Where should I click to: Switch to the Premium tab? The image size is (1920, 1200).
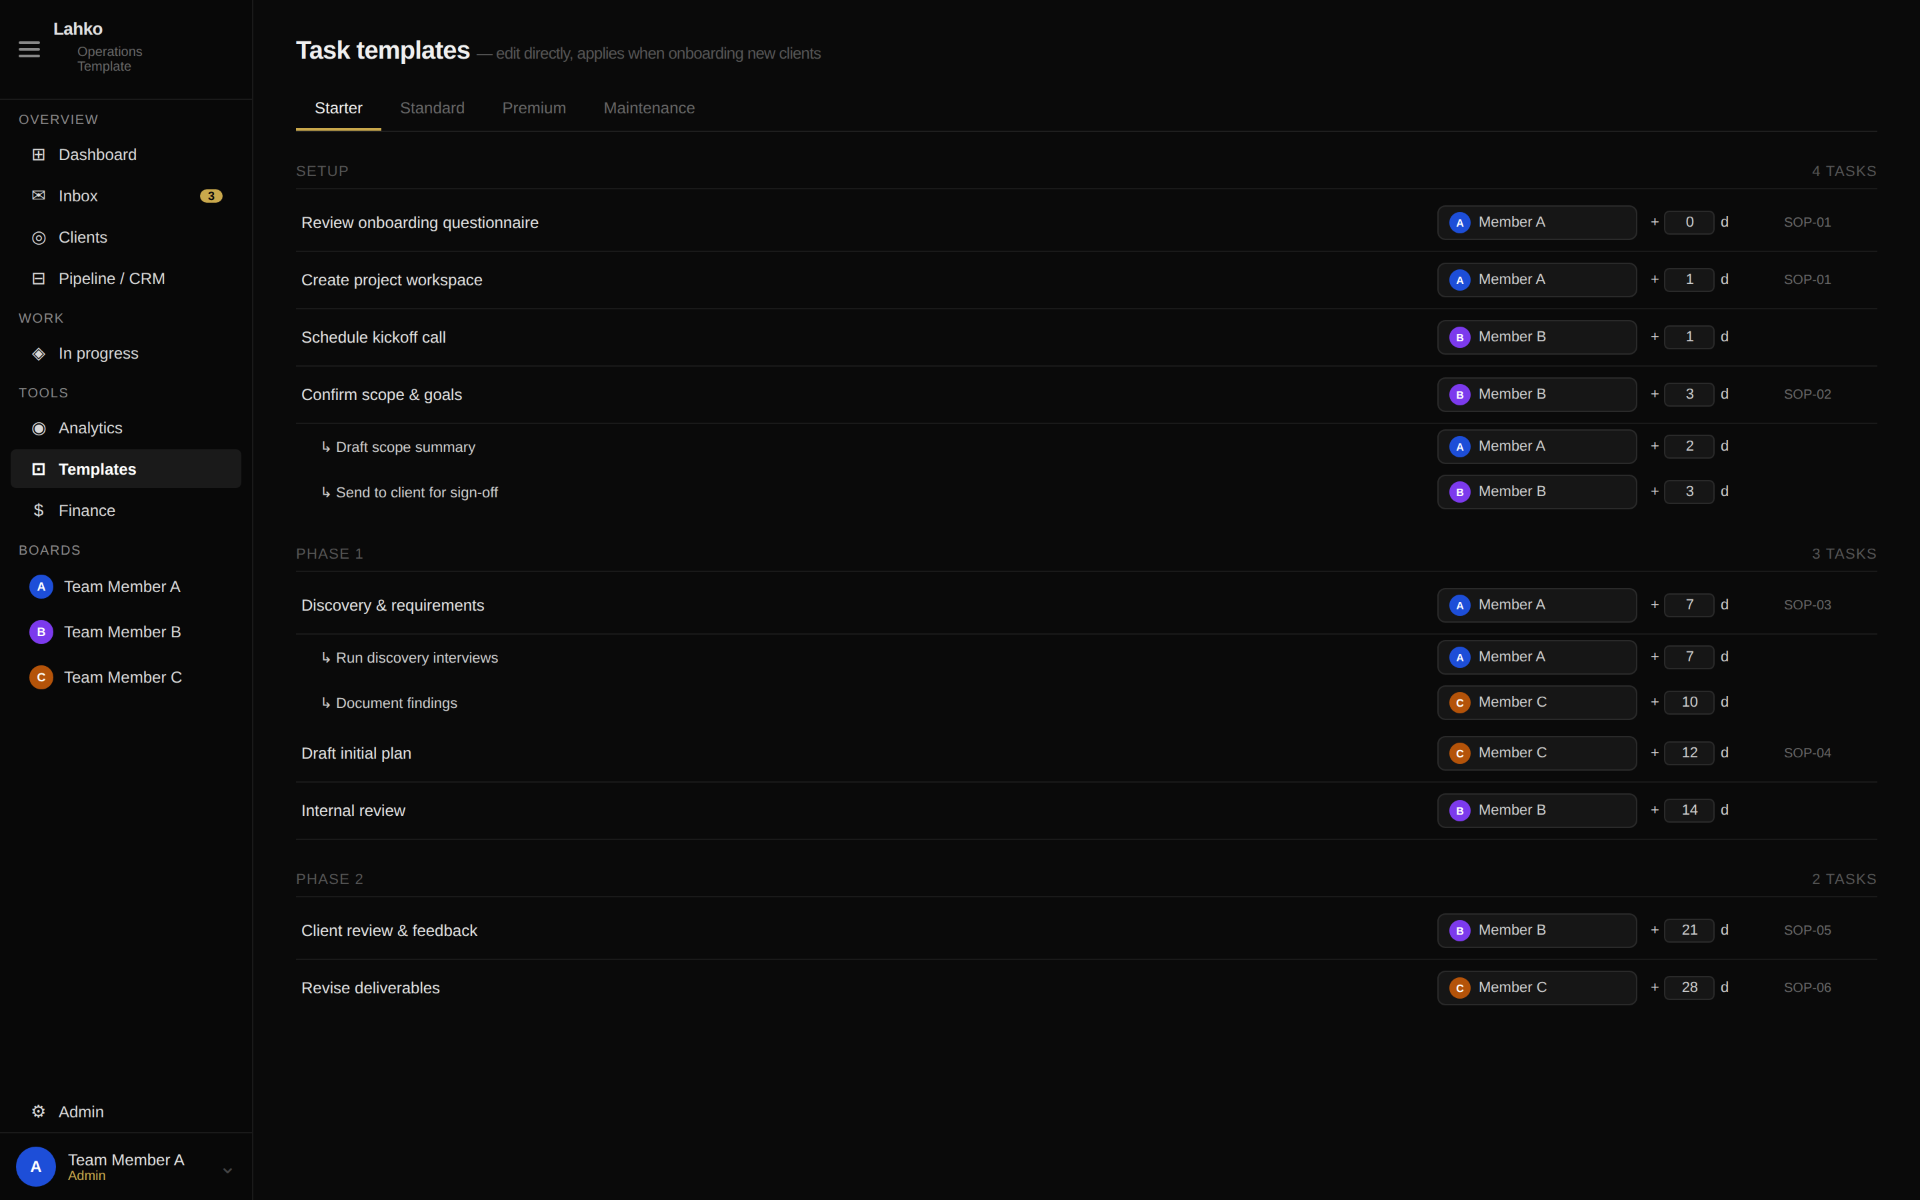point(534,108)
